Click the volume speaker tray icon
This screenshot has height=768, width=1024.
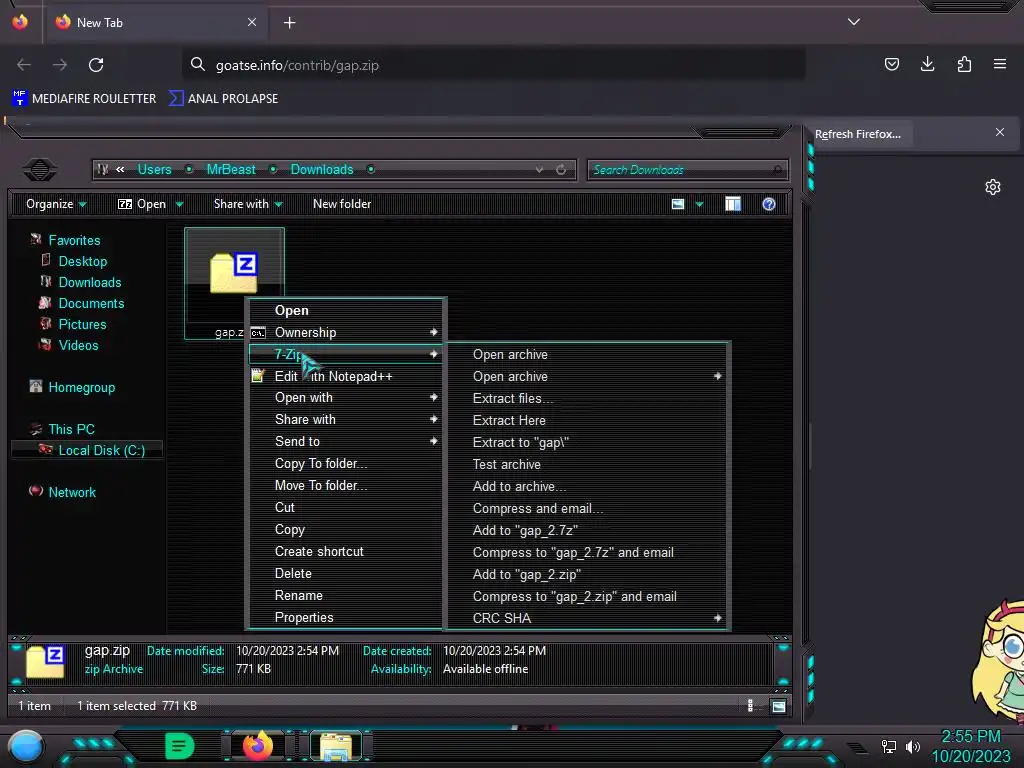tap(913, 746)
